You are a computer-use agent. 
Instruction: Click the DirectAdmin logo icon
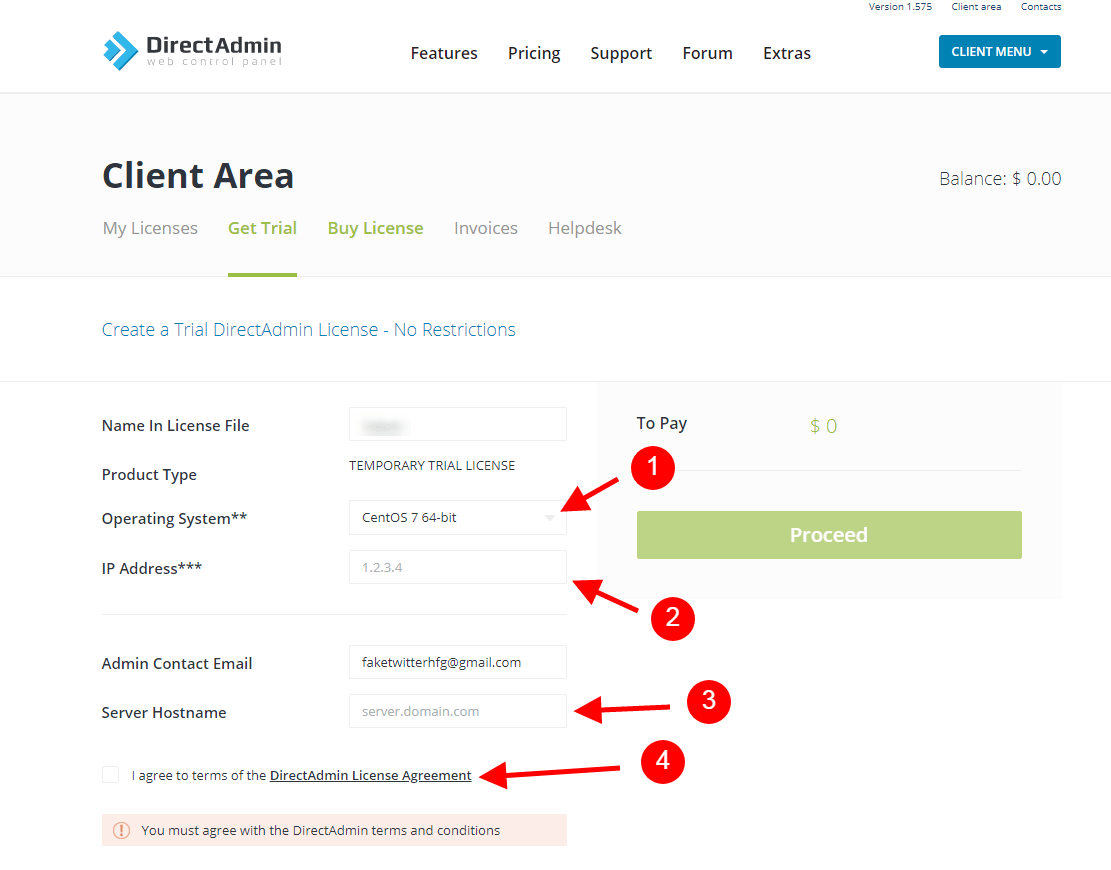[x=120, y=51]
